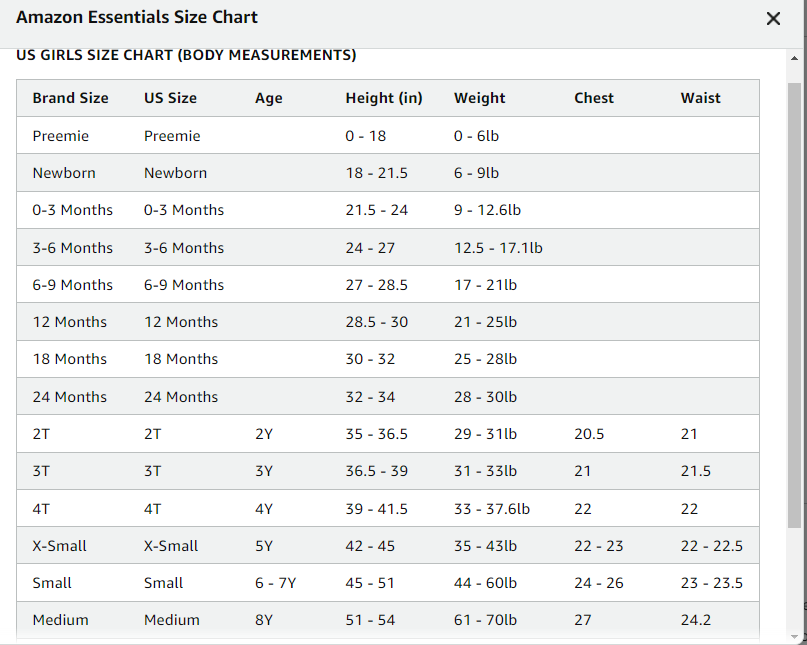Click the 2T chest value "20.5"
This screenshot has width=807, height=645.
(589, 434)
